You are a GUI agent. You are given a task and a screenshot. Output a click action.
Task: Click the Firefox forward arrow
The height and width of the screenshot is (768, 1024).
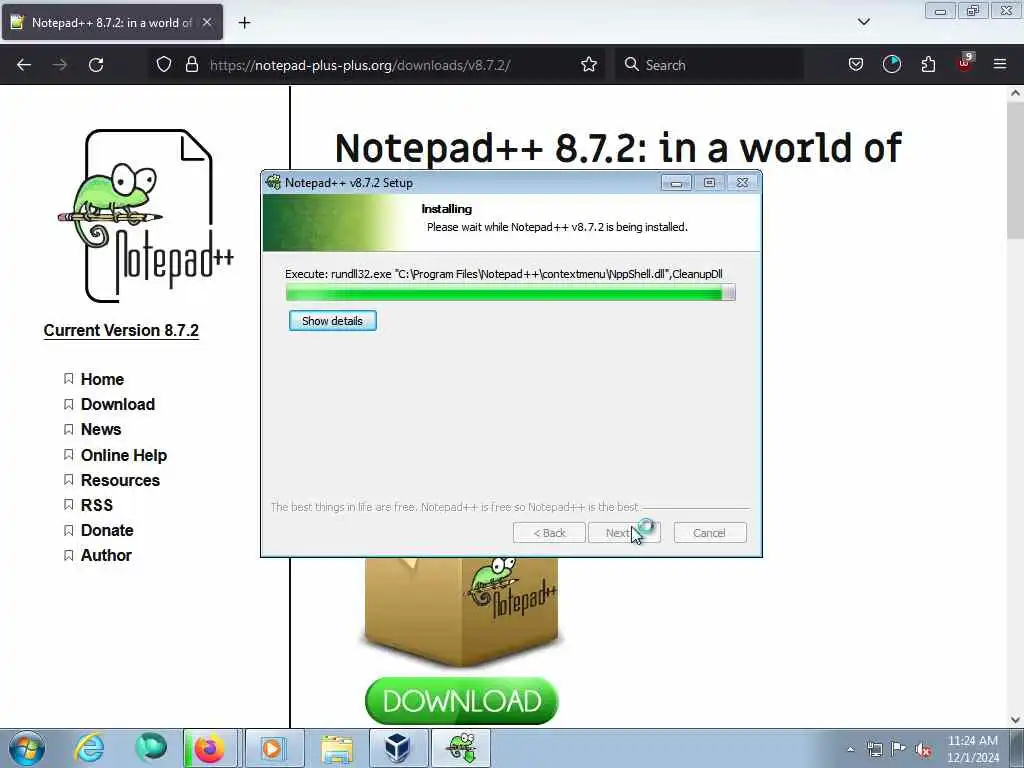59,65
